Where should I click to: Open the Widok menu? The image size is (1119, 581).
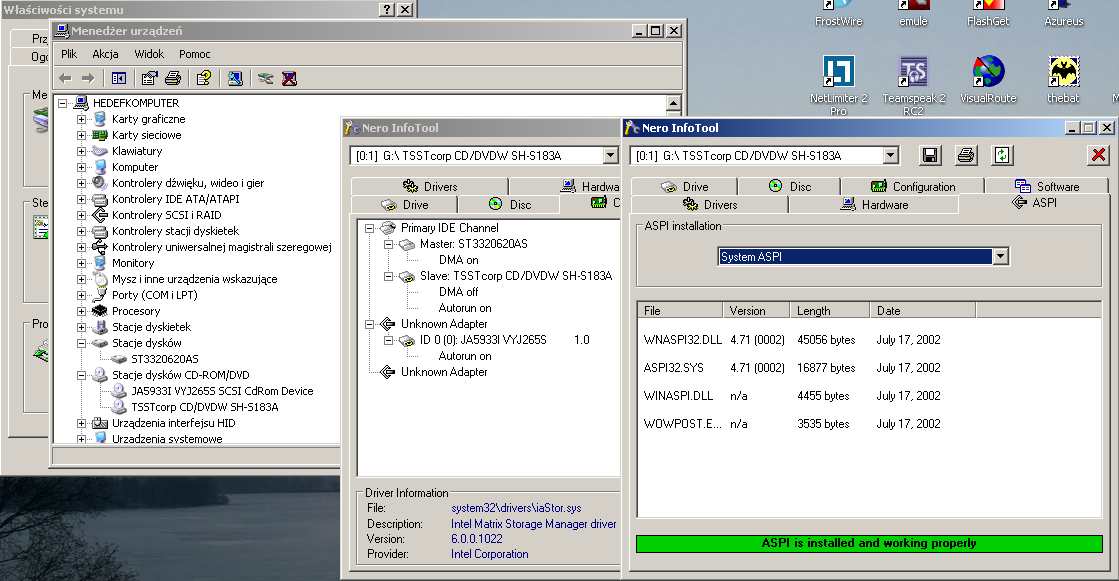(149, 54)
